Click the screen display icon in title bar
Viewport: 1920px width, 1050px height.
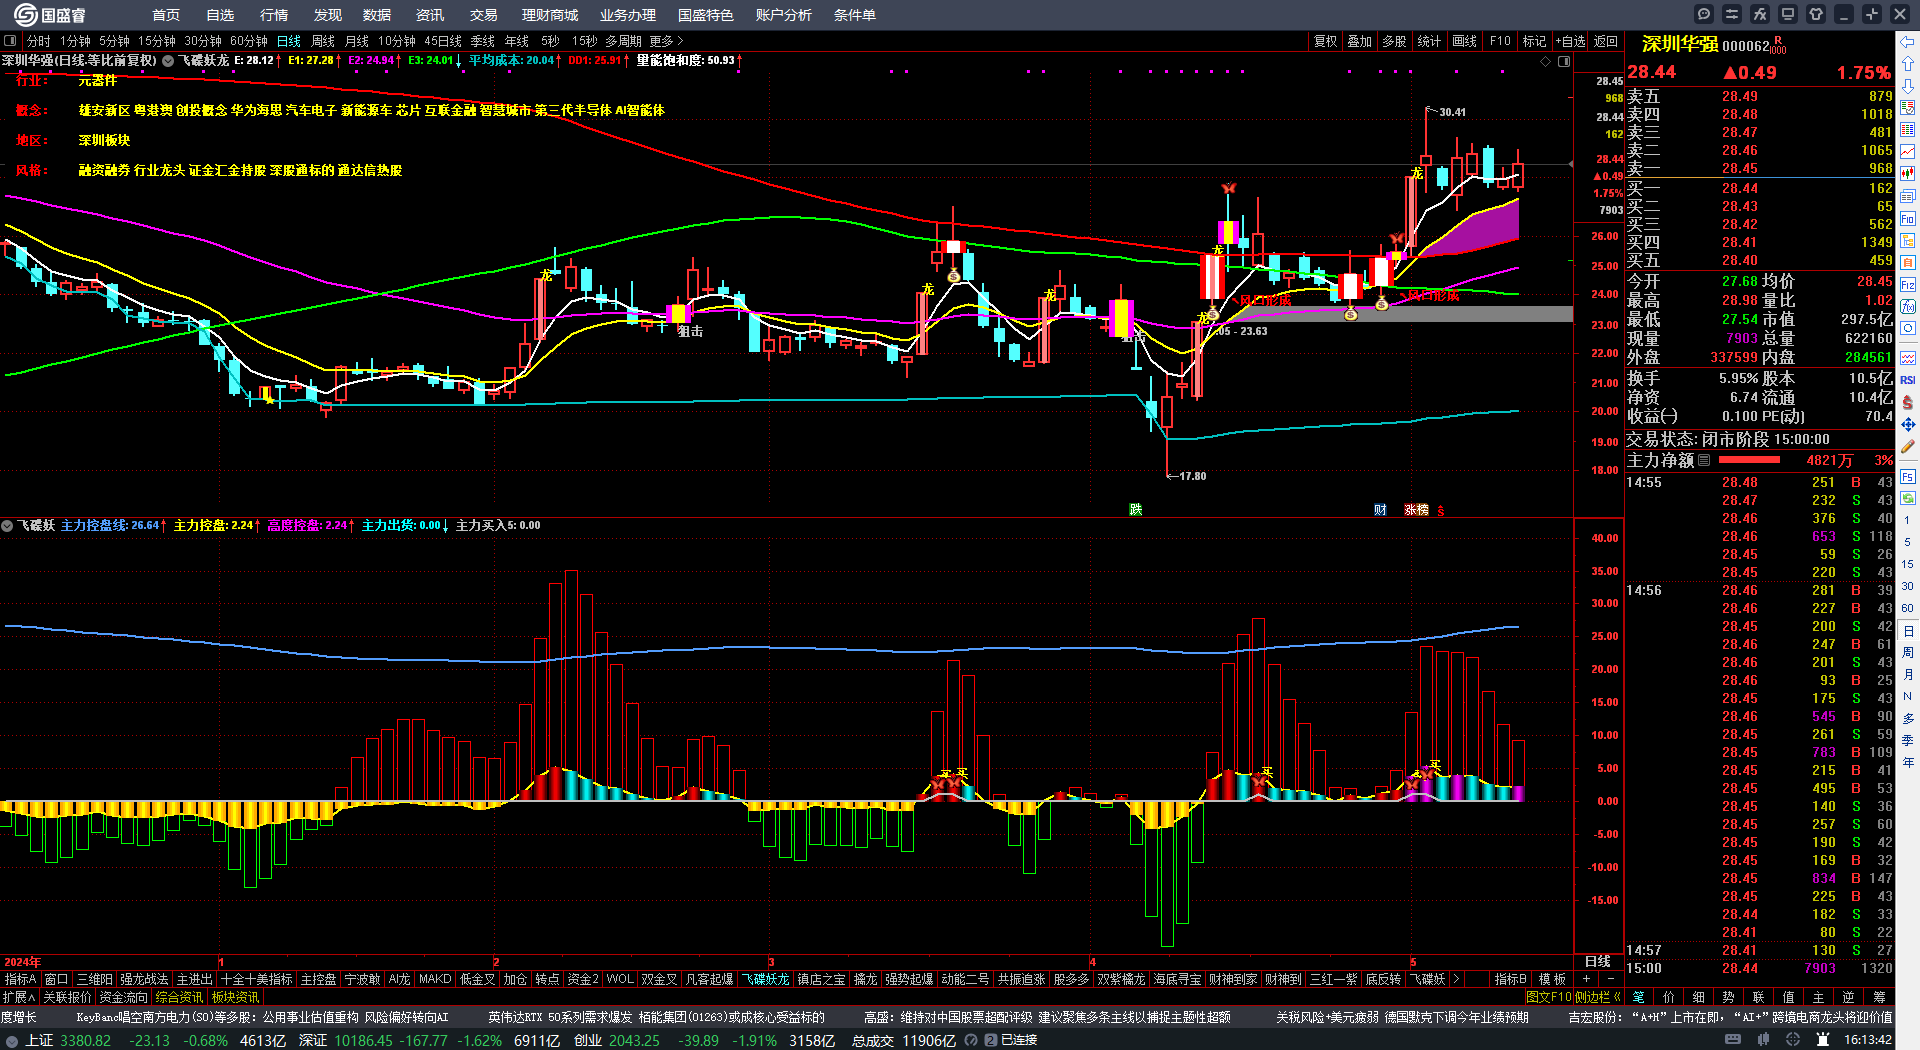pyautogui.click(x=1788, y=14)
